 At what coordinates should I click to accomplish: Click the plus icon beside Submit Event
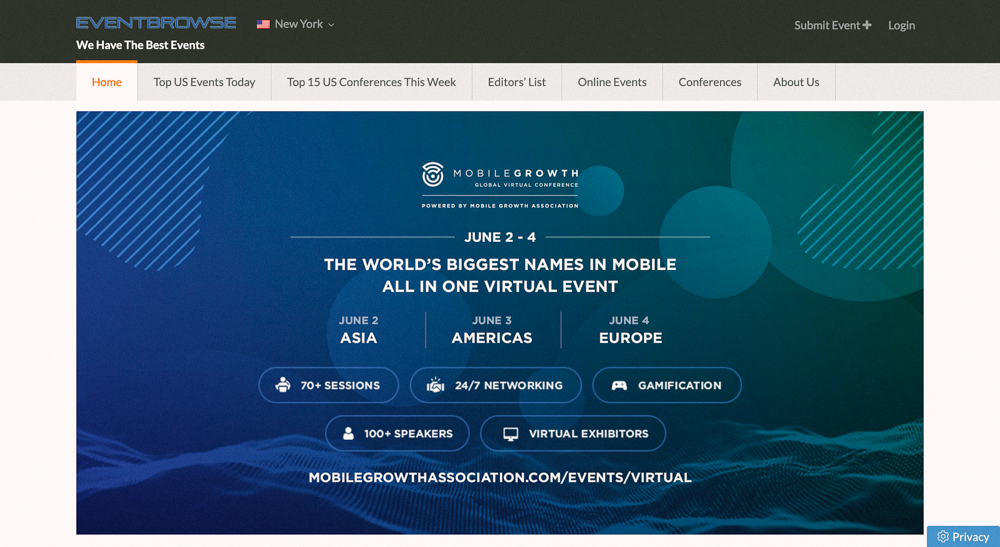point(867,25)
